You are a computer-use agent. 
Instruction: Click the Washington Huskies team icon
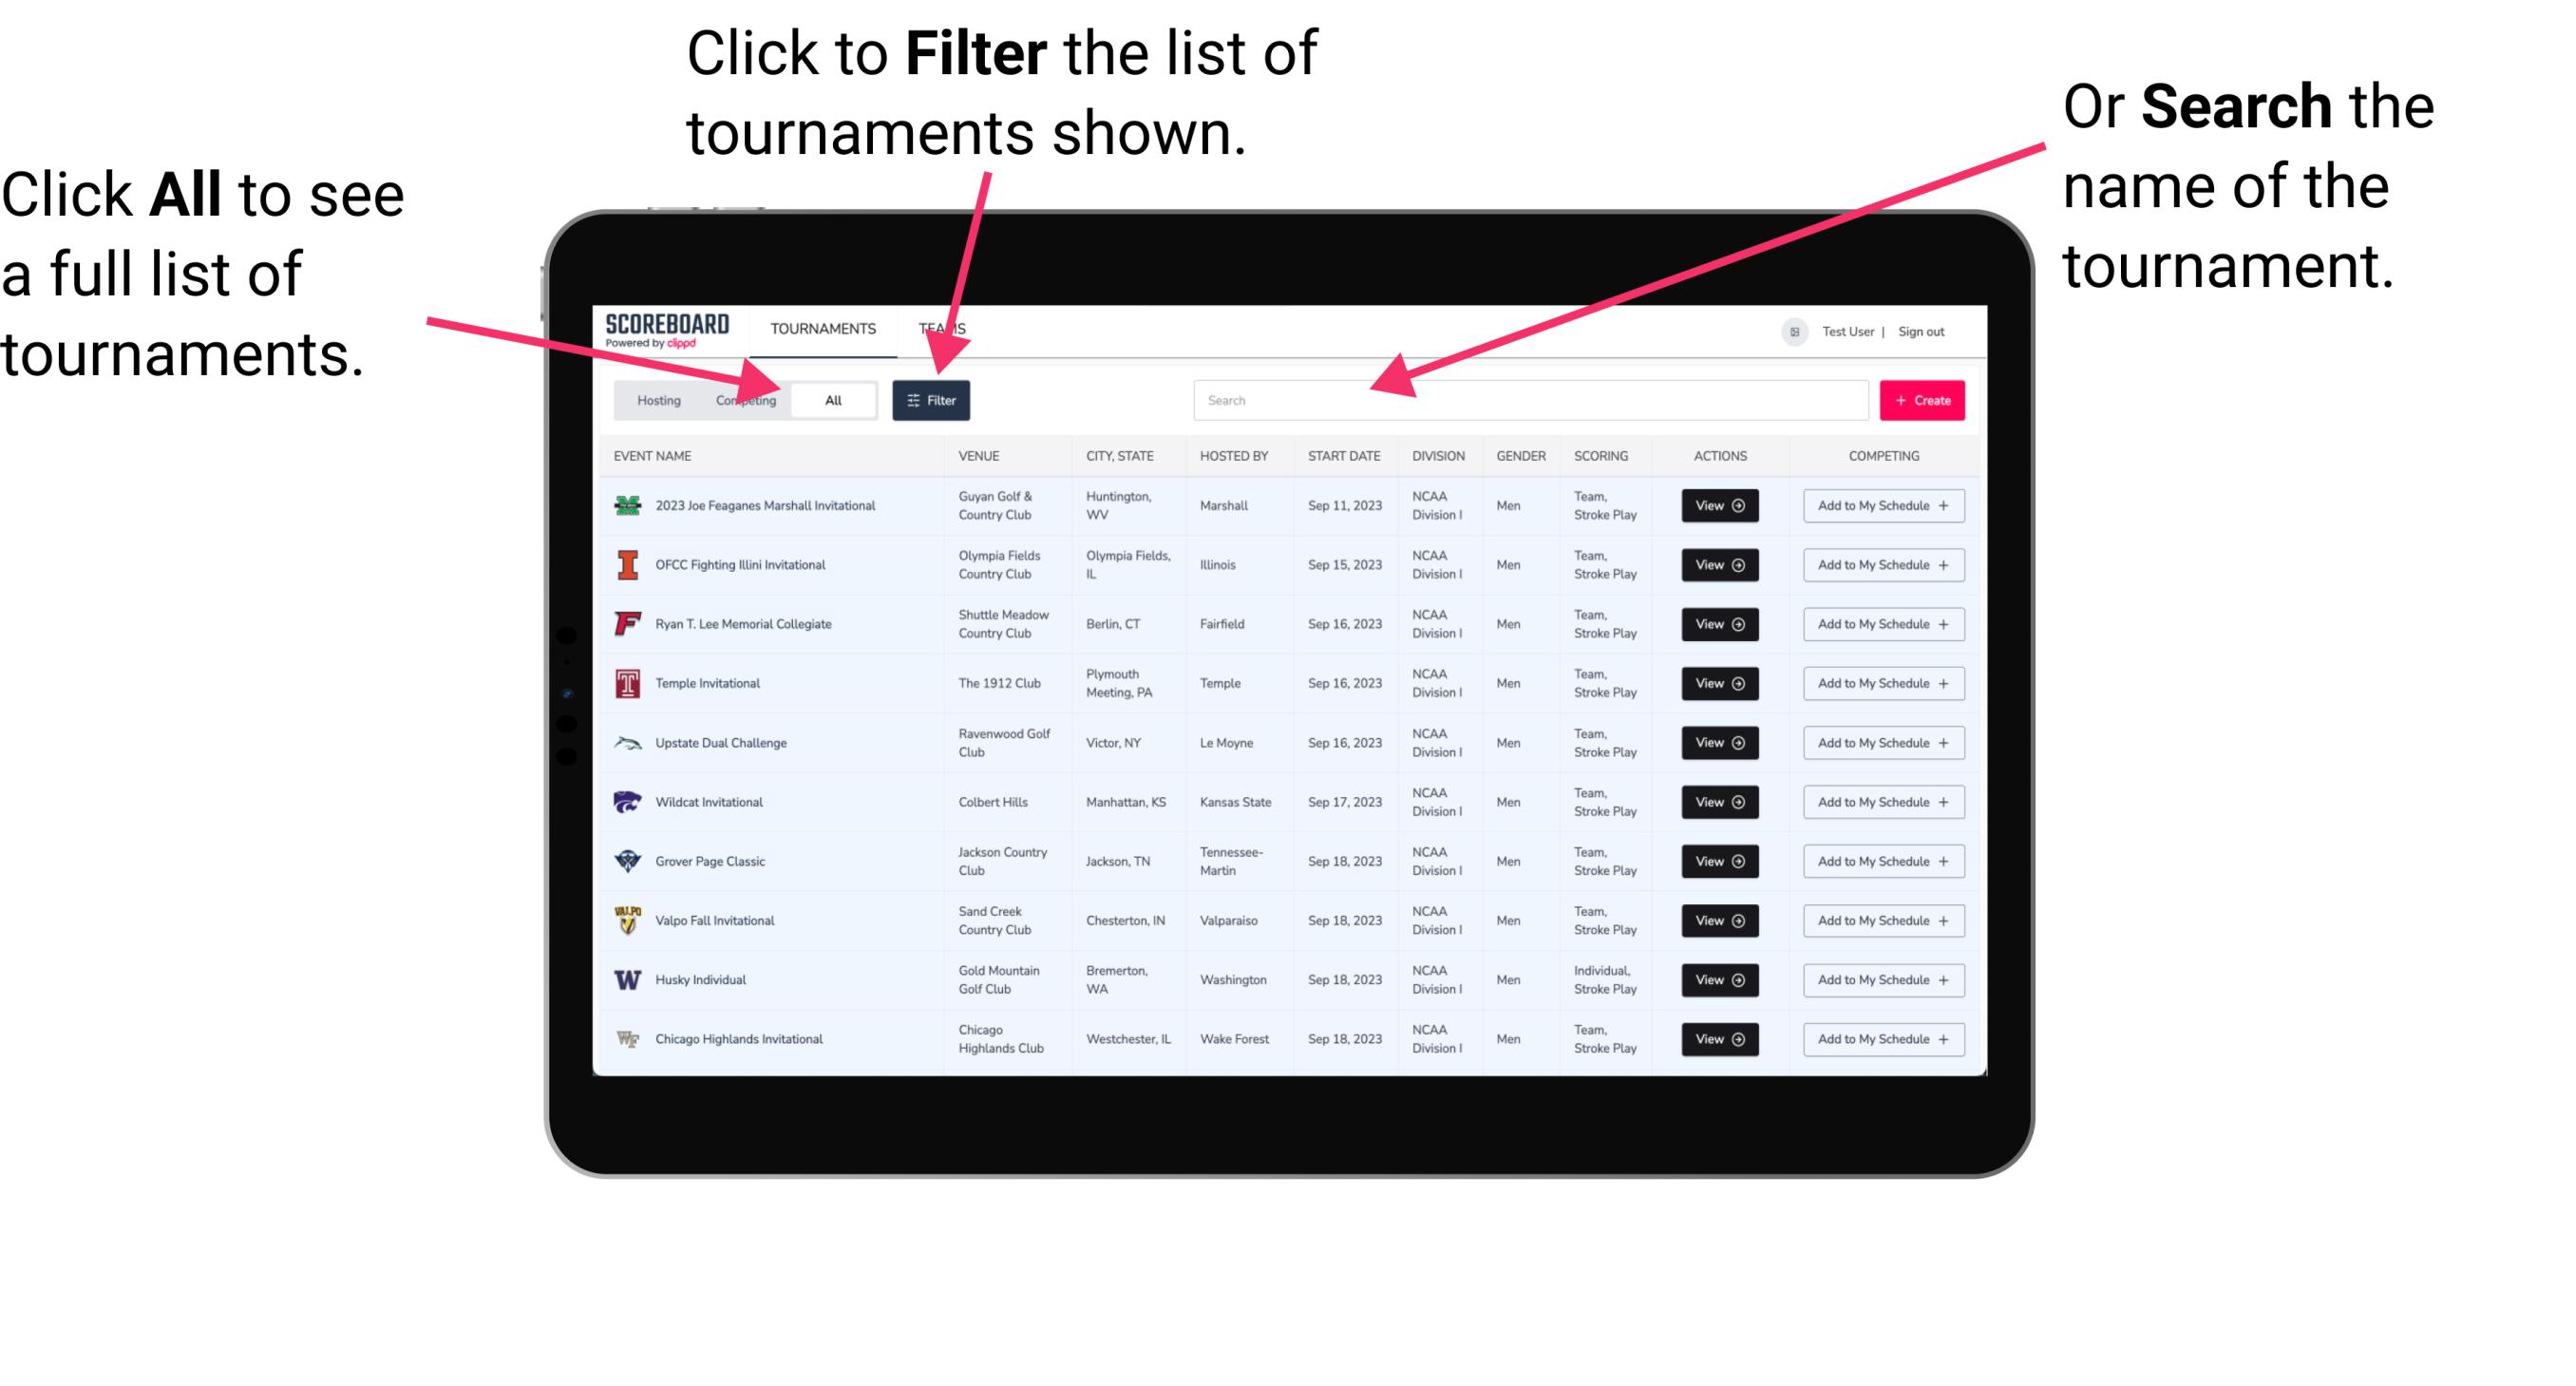click(x=632, y=978)
